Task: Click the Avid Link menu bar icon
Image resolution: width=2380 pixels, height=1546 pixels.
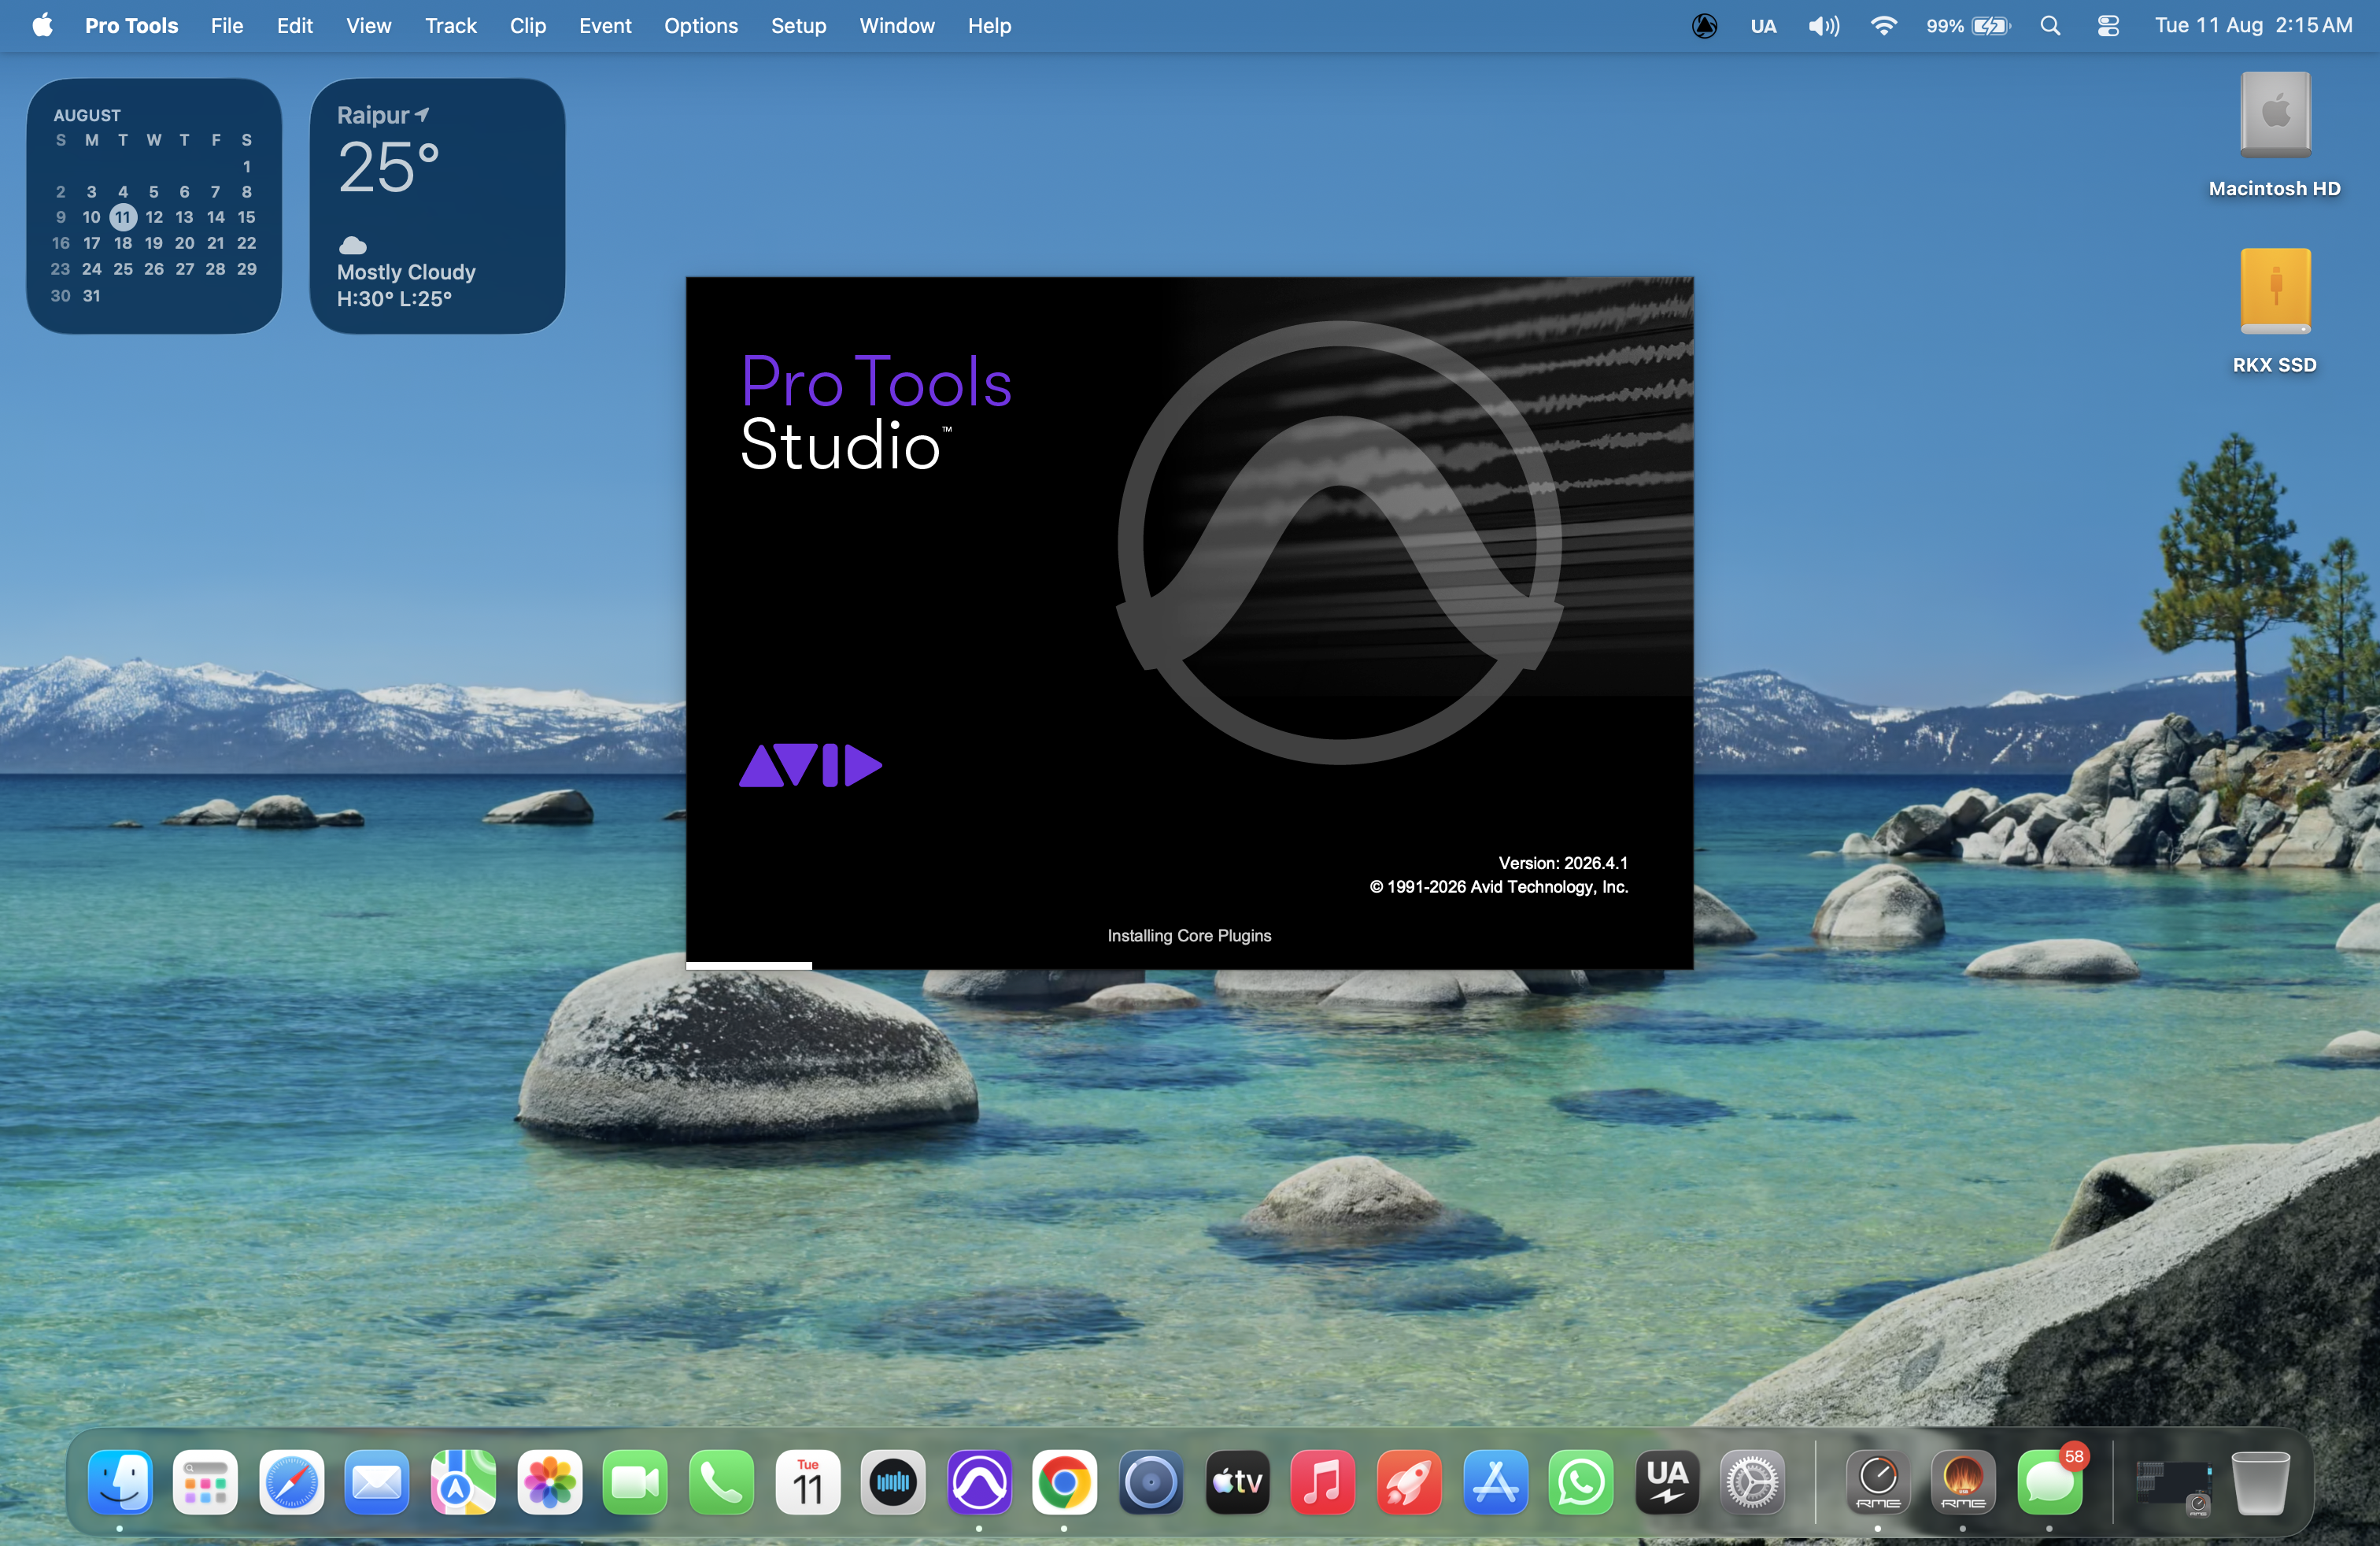Action: click(x=1705, y=25)
